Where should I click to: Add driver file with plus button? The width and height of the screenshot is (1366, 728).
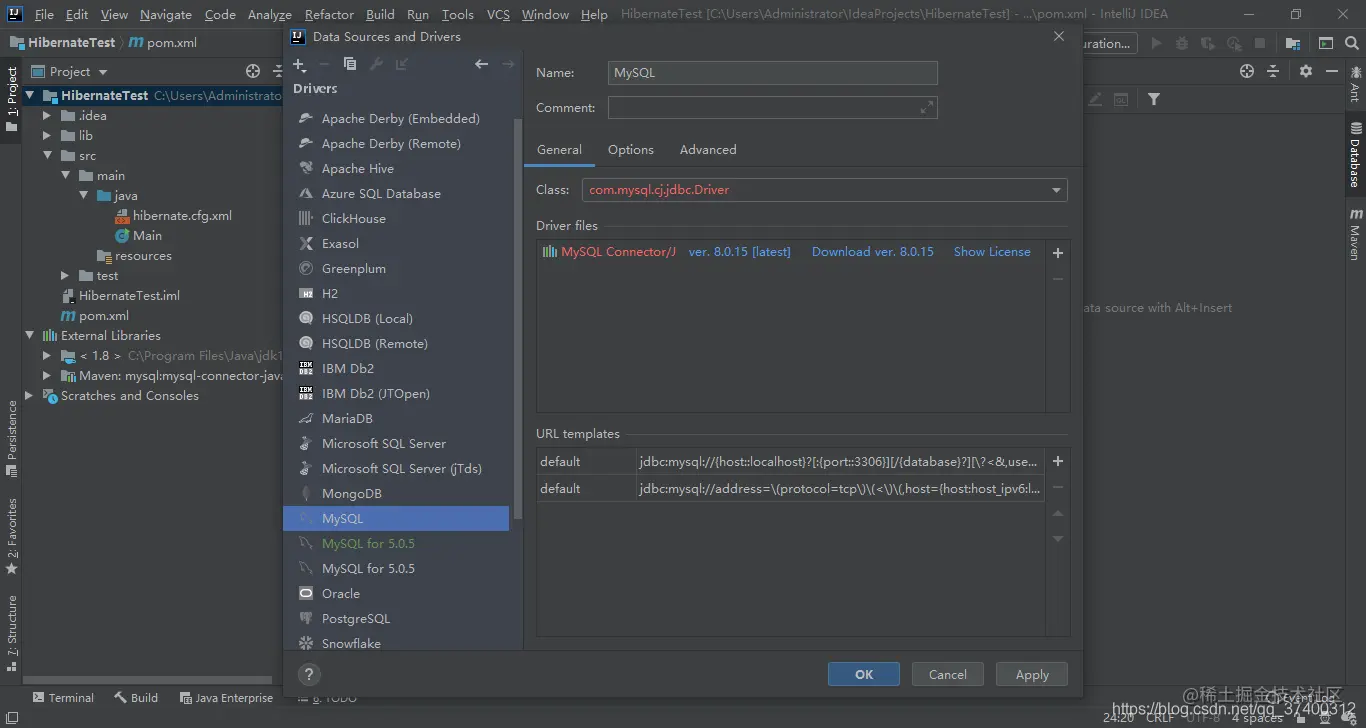click(1058, 253)
